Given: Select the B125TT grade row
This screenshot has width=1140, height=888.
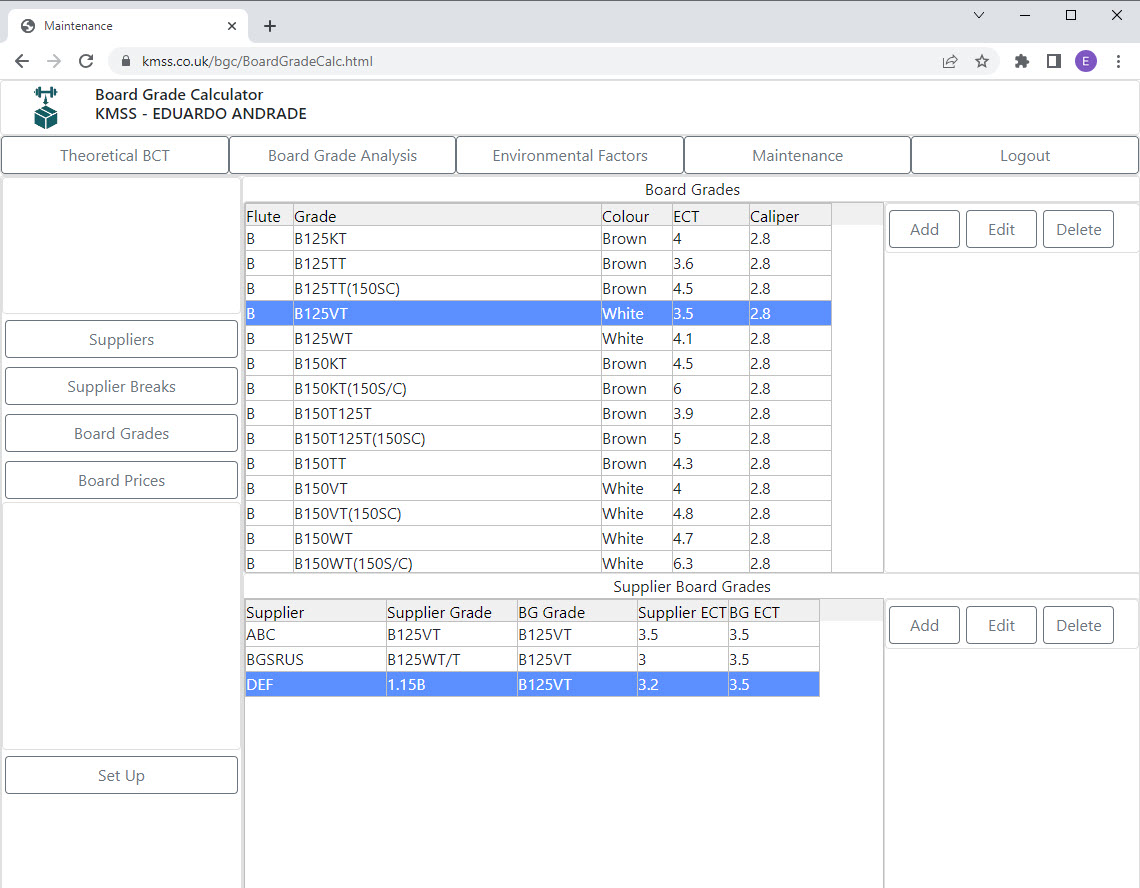Looking at the screenshot, I should click(538, 263).
